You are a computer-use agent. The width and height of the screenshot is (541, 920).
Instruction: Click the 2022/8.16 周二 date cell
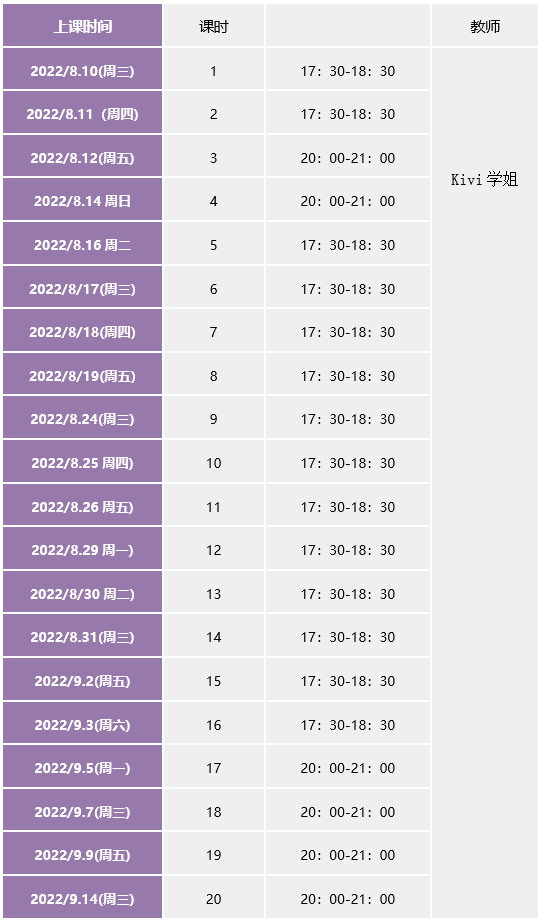pos(82,244)
